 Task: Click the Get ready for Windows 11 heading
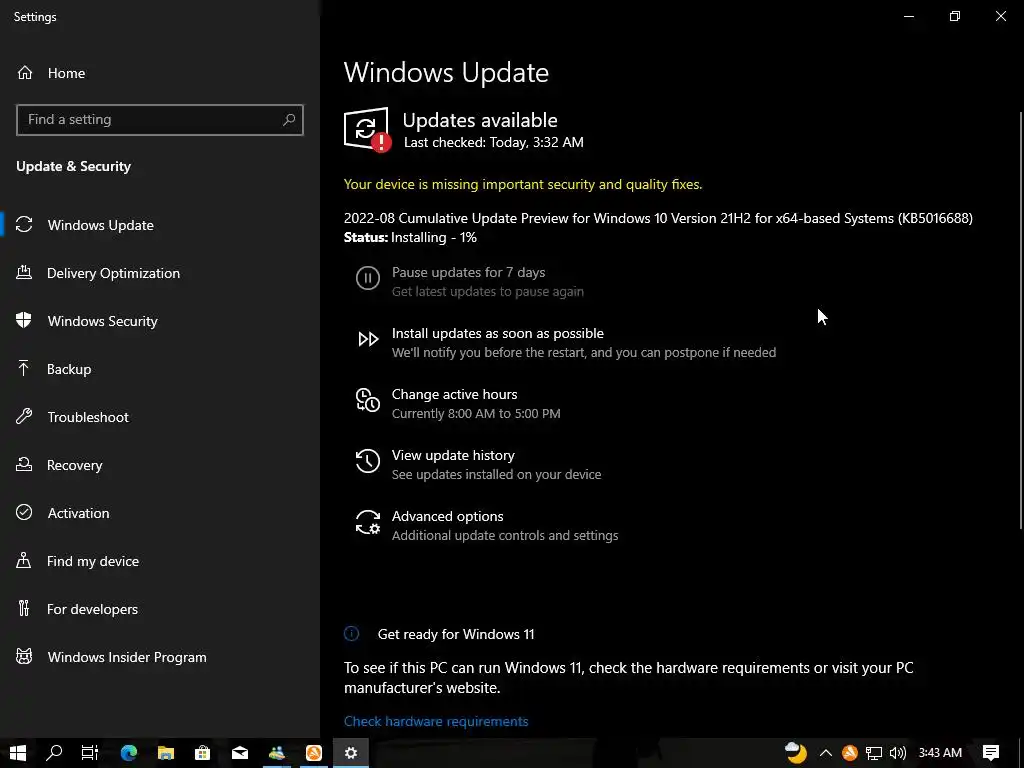click(x=456, y=634)
